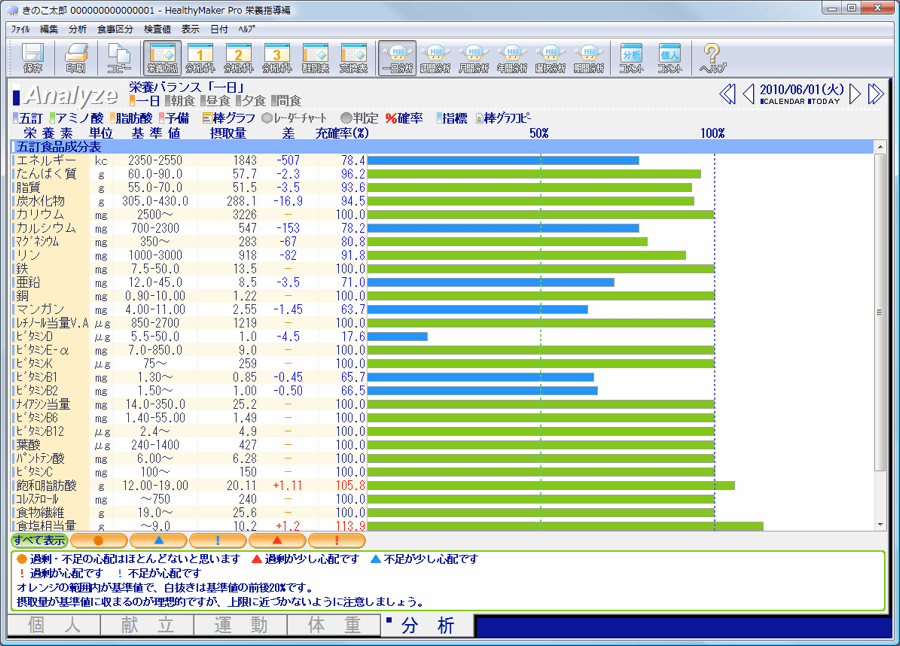Screen dimensions: 900x646
Task: Jump back with double left arrow
Action: coord(727,94)
